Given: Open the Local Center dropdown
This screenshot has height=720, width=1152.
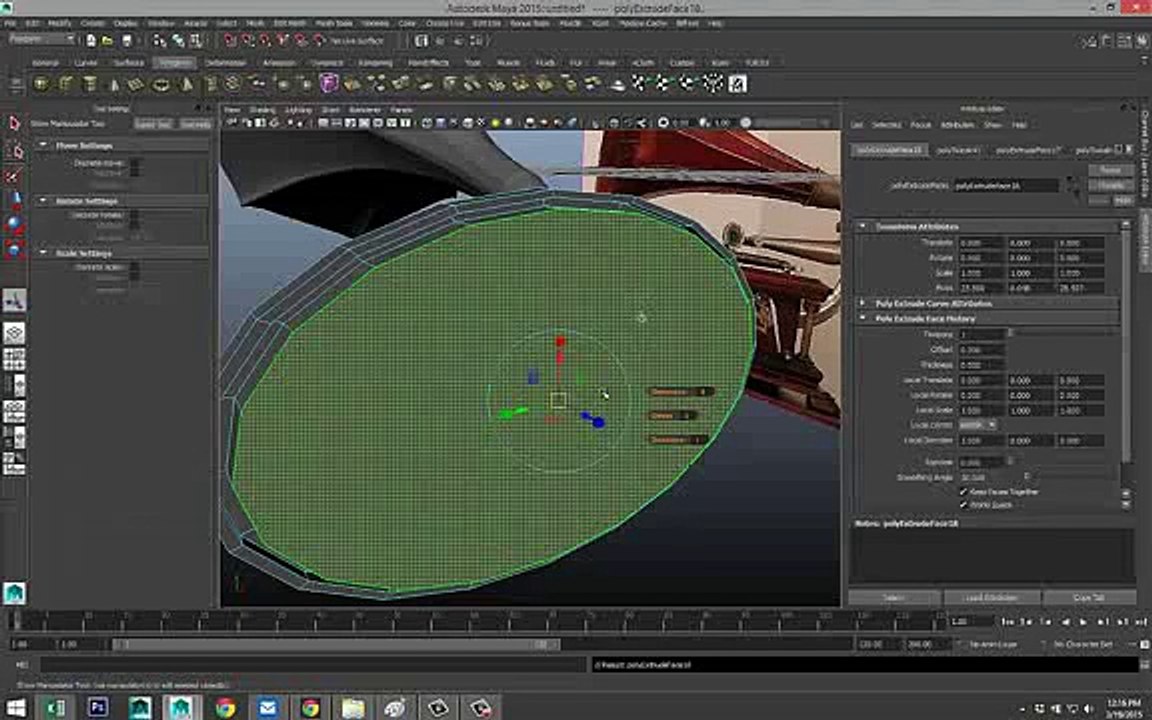Looking at the screenshot, I should pyautogui.click(x=978, y=425).
